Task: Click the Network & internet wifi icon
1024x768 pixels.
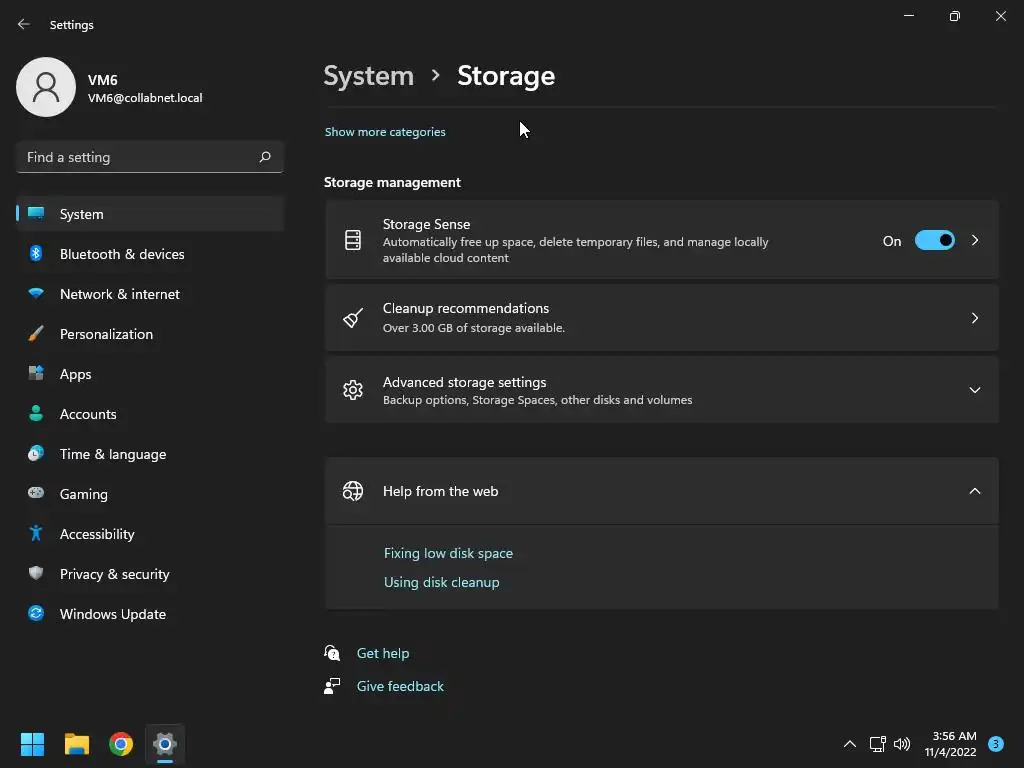Action: tap(36, 294)
